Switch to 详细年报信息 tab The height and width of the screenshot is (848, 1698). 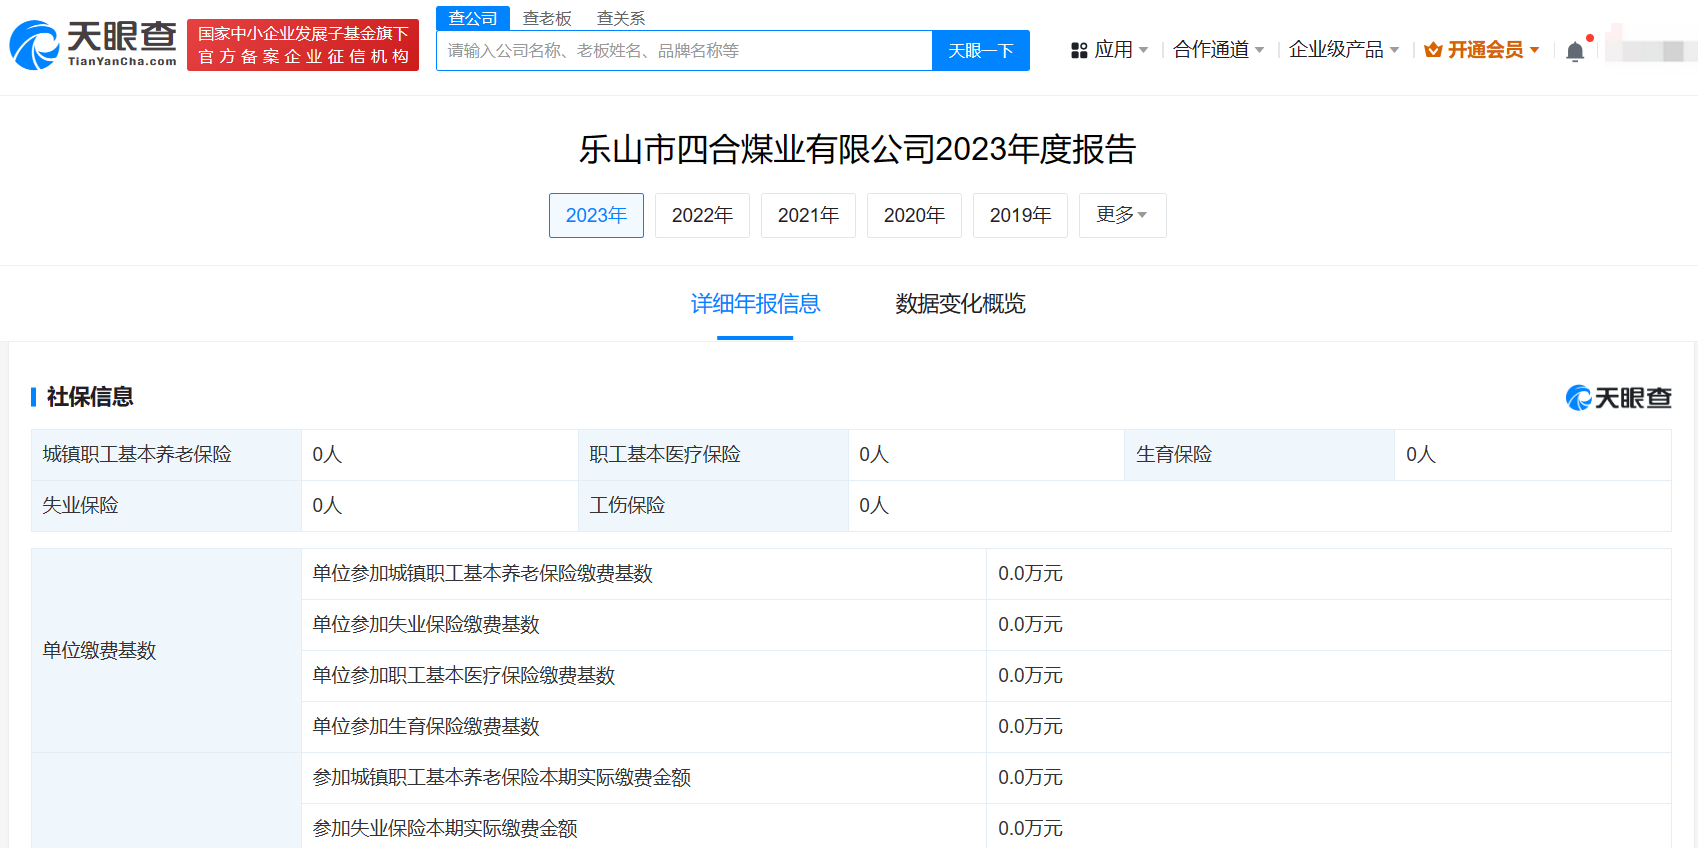(x=755, y=304)
